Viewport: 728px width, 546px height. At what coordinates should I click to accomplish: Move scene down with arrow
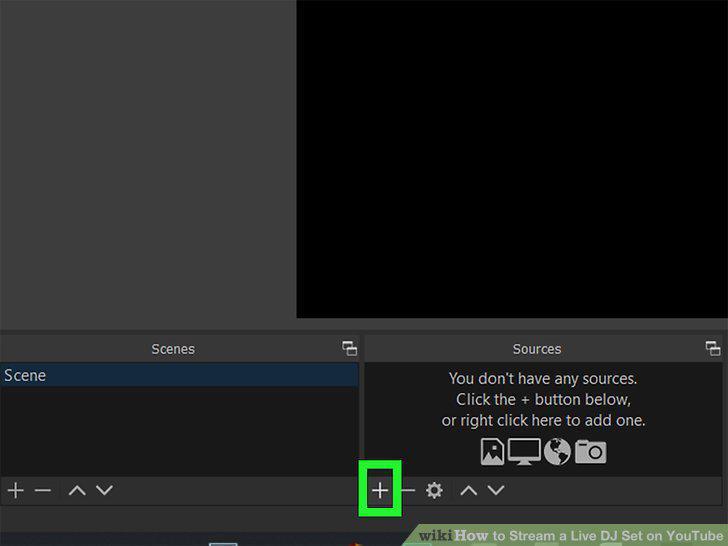pyautogui.click(x=104, y=490)
